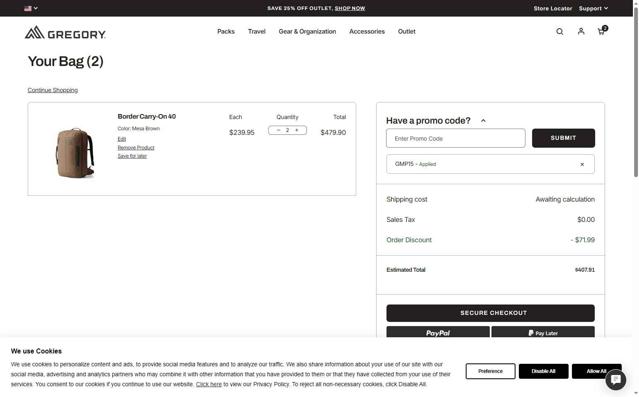Click the $479.90 item total

pos(333,132)
